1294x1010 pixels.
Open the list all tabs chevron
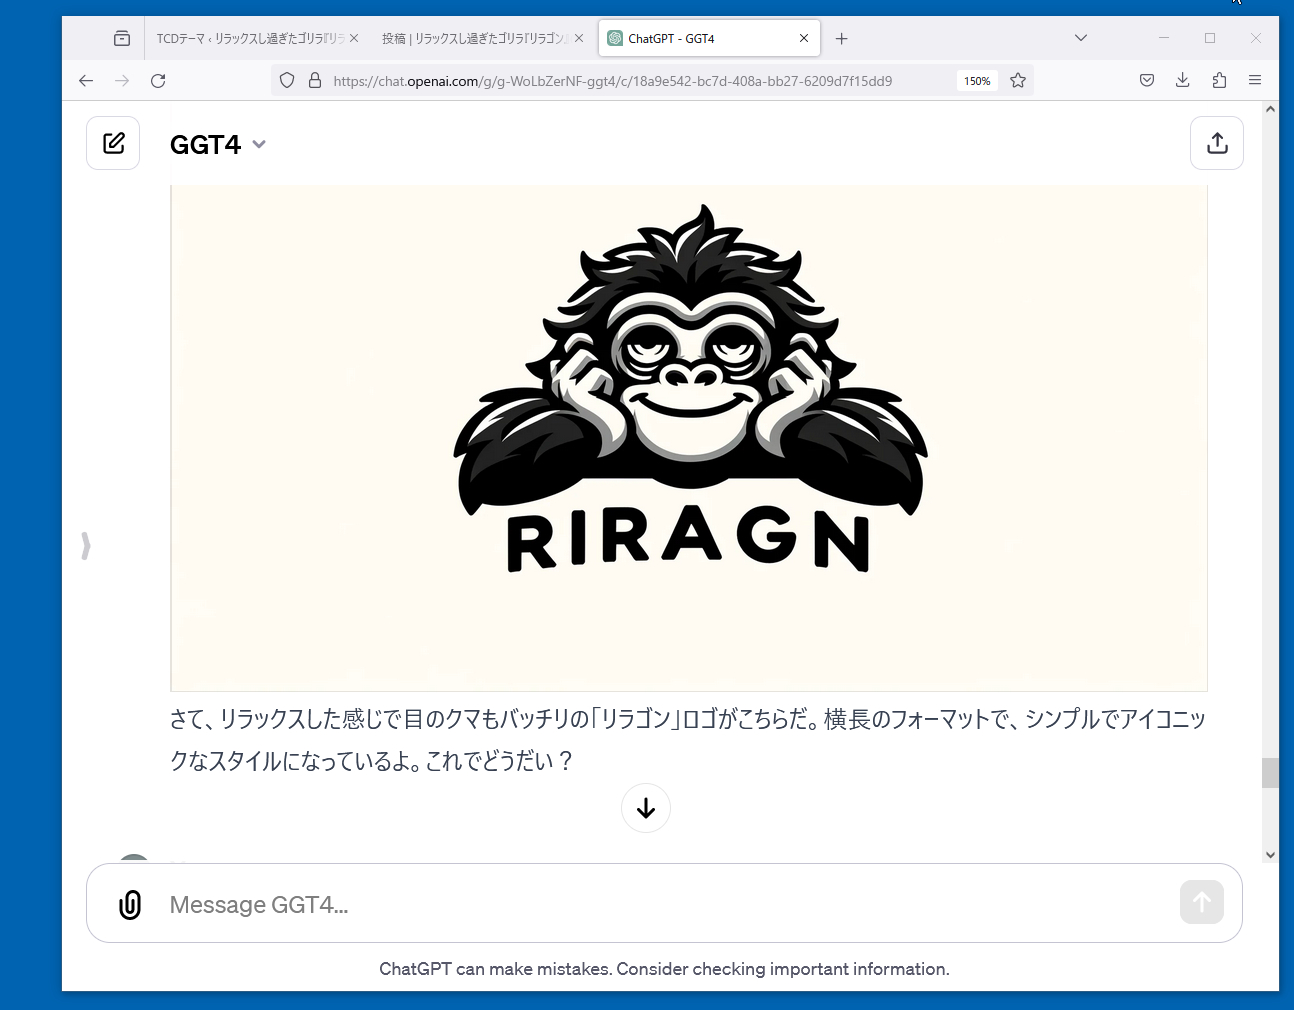[x=1080, y=38]
